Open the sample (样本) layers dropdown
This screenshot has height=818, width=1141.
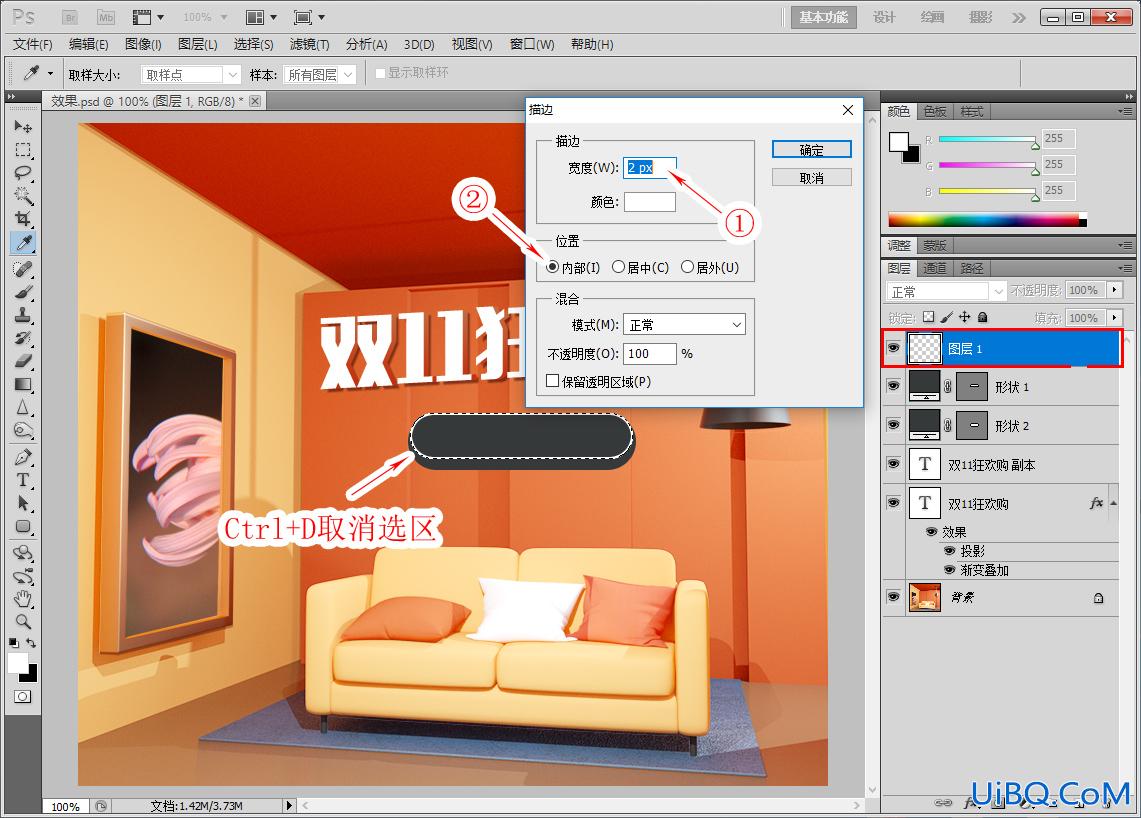point(319,74)
